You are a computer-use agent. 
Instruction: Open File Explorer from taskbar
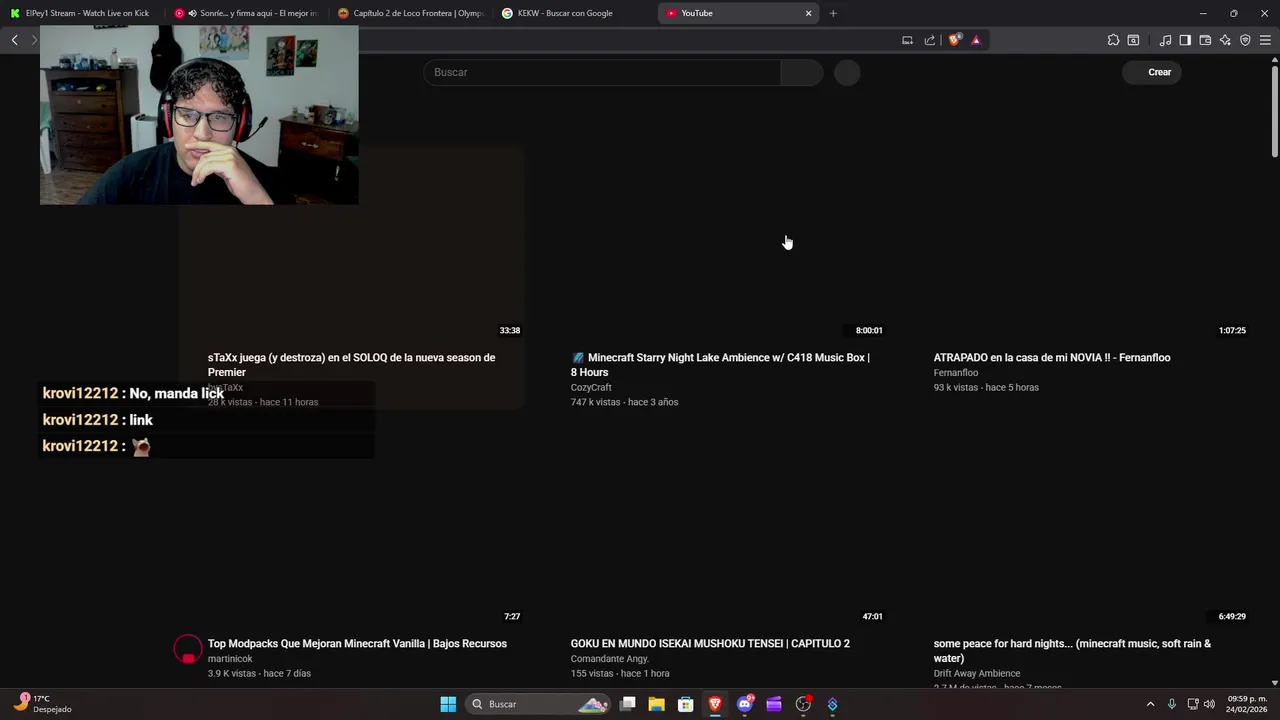(x=657, y=704)
